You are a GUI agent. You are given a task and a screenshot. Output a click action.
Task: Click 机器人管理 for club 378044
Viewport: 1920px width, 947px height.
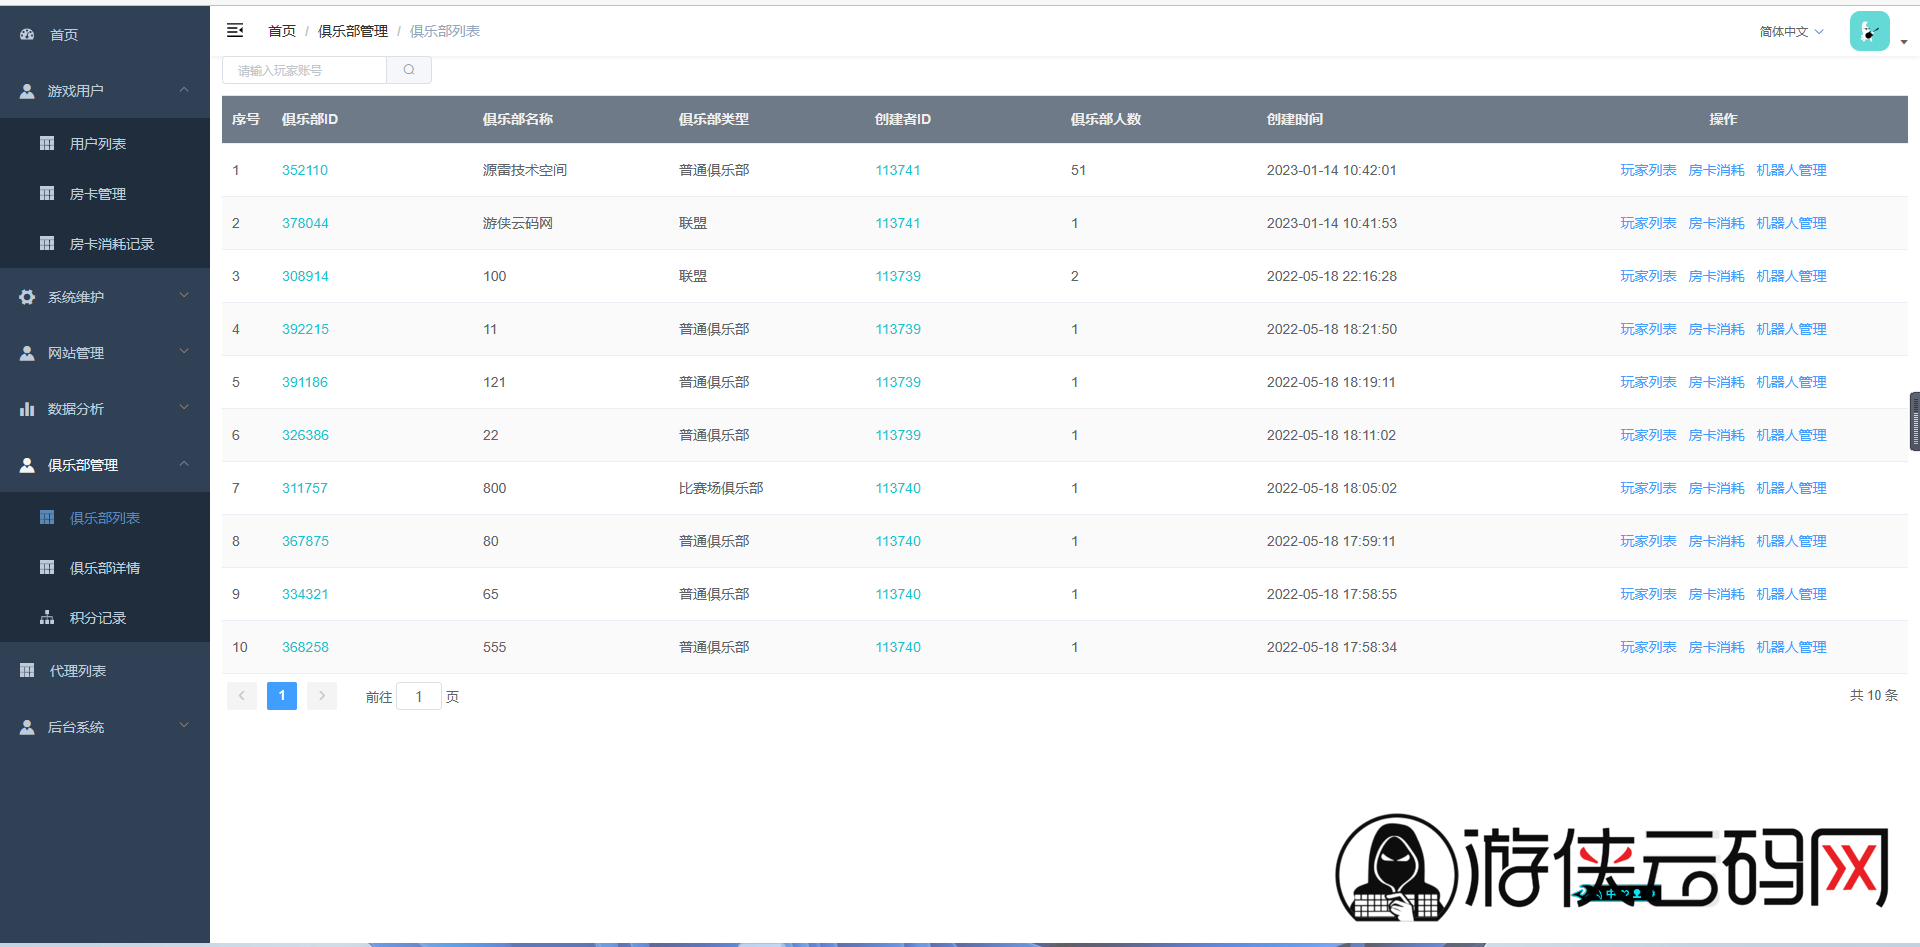[1790, 223]
